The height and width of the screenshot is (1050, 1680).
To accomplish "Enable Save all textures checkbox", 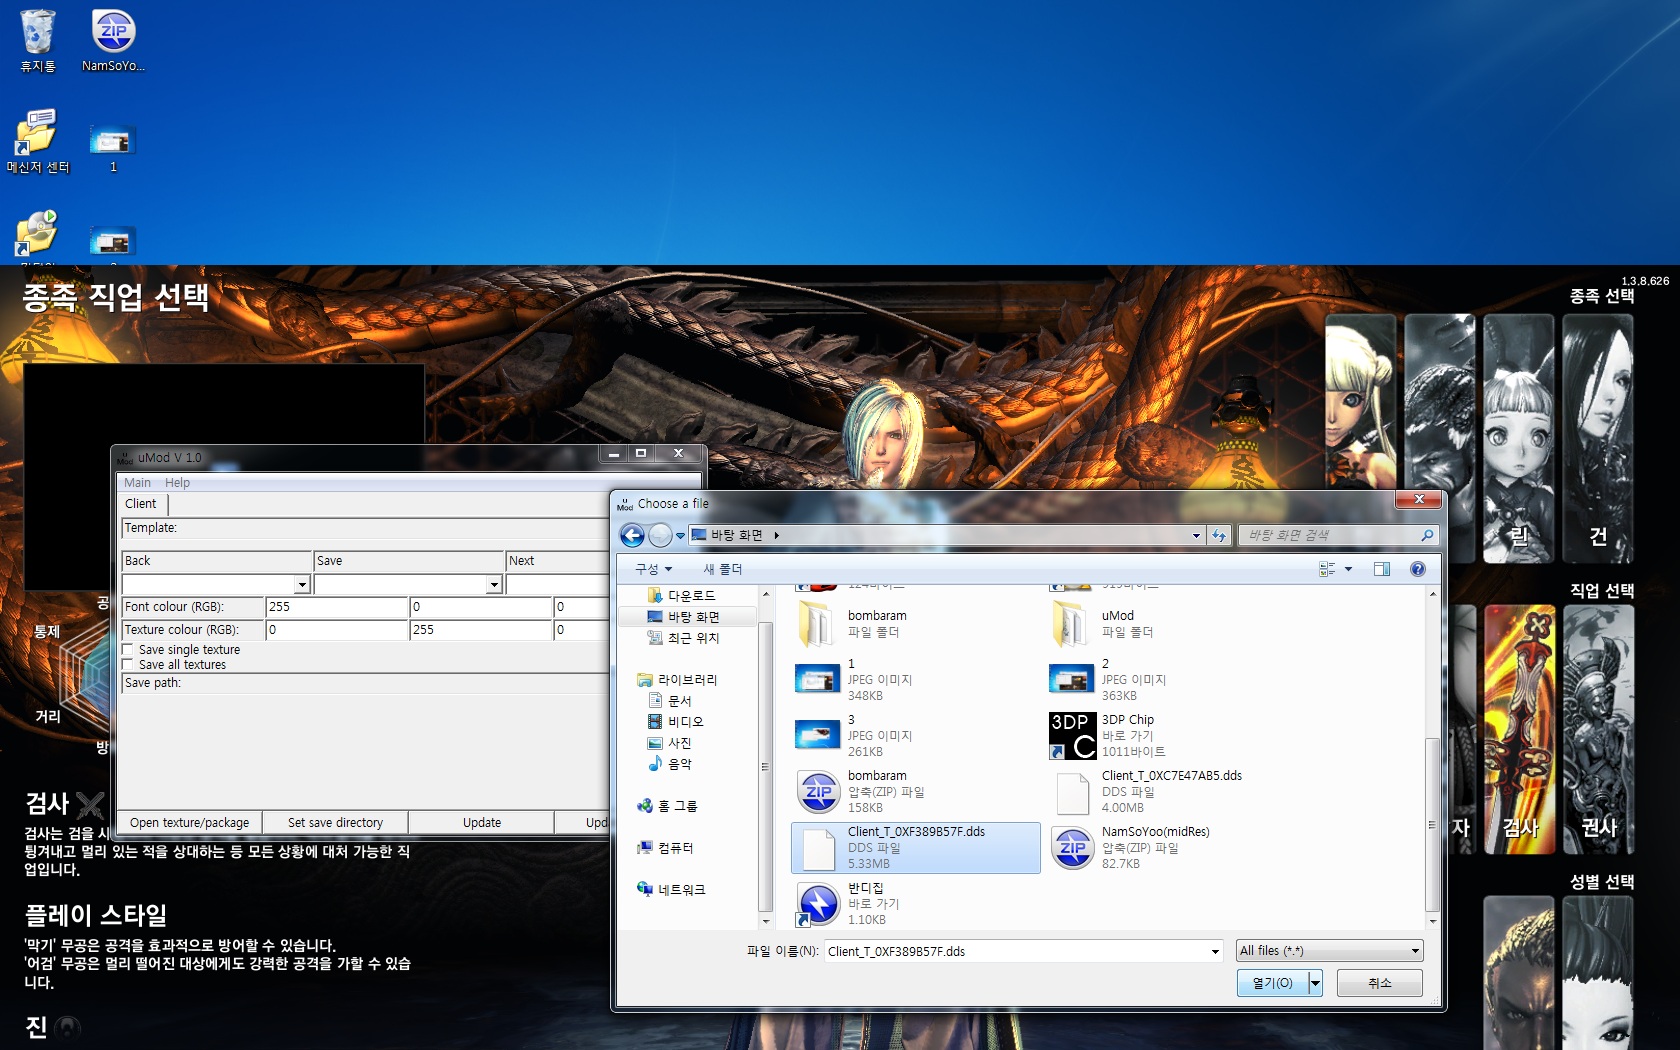I will click(x=128, y=665).
